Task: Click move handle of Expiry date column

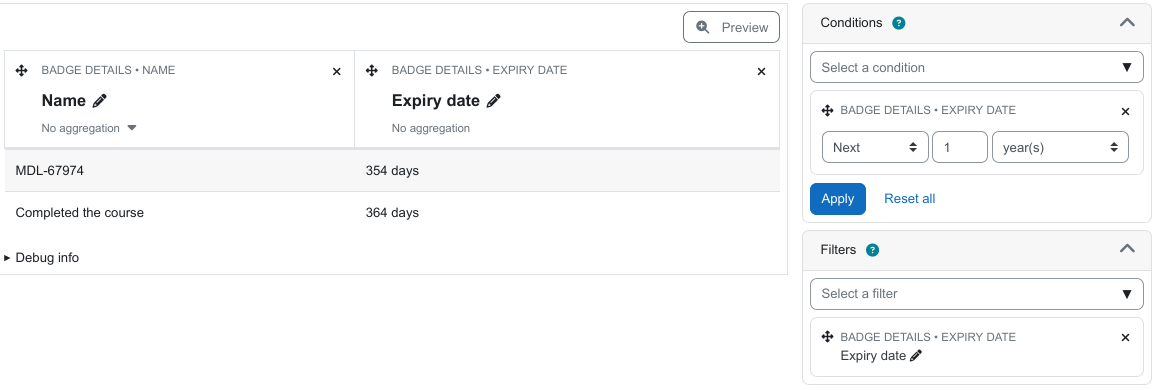Action: click(x=372, y=71)
